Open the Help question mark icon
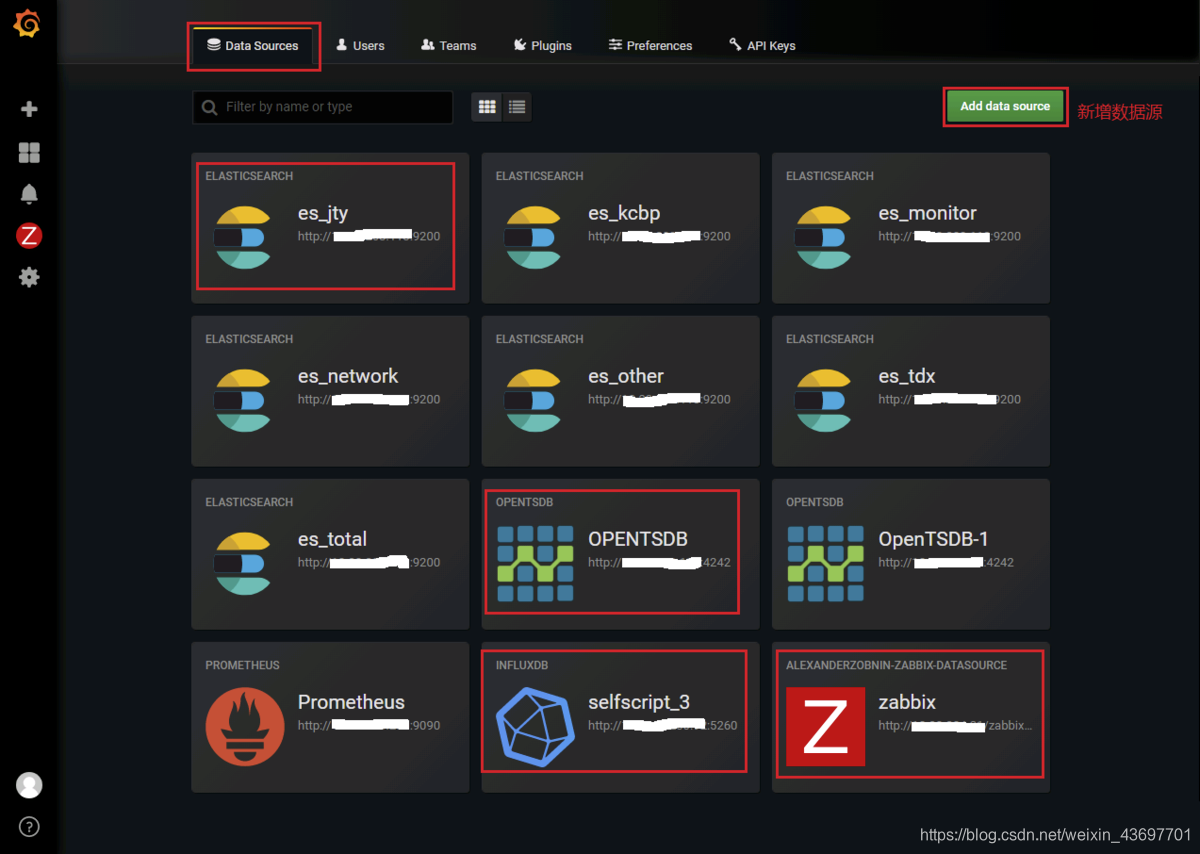 [x=29, y=827]
